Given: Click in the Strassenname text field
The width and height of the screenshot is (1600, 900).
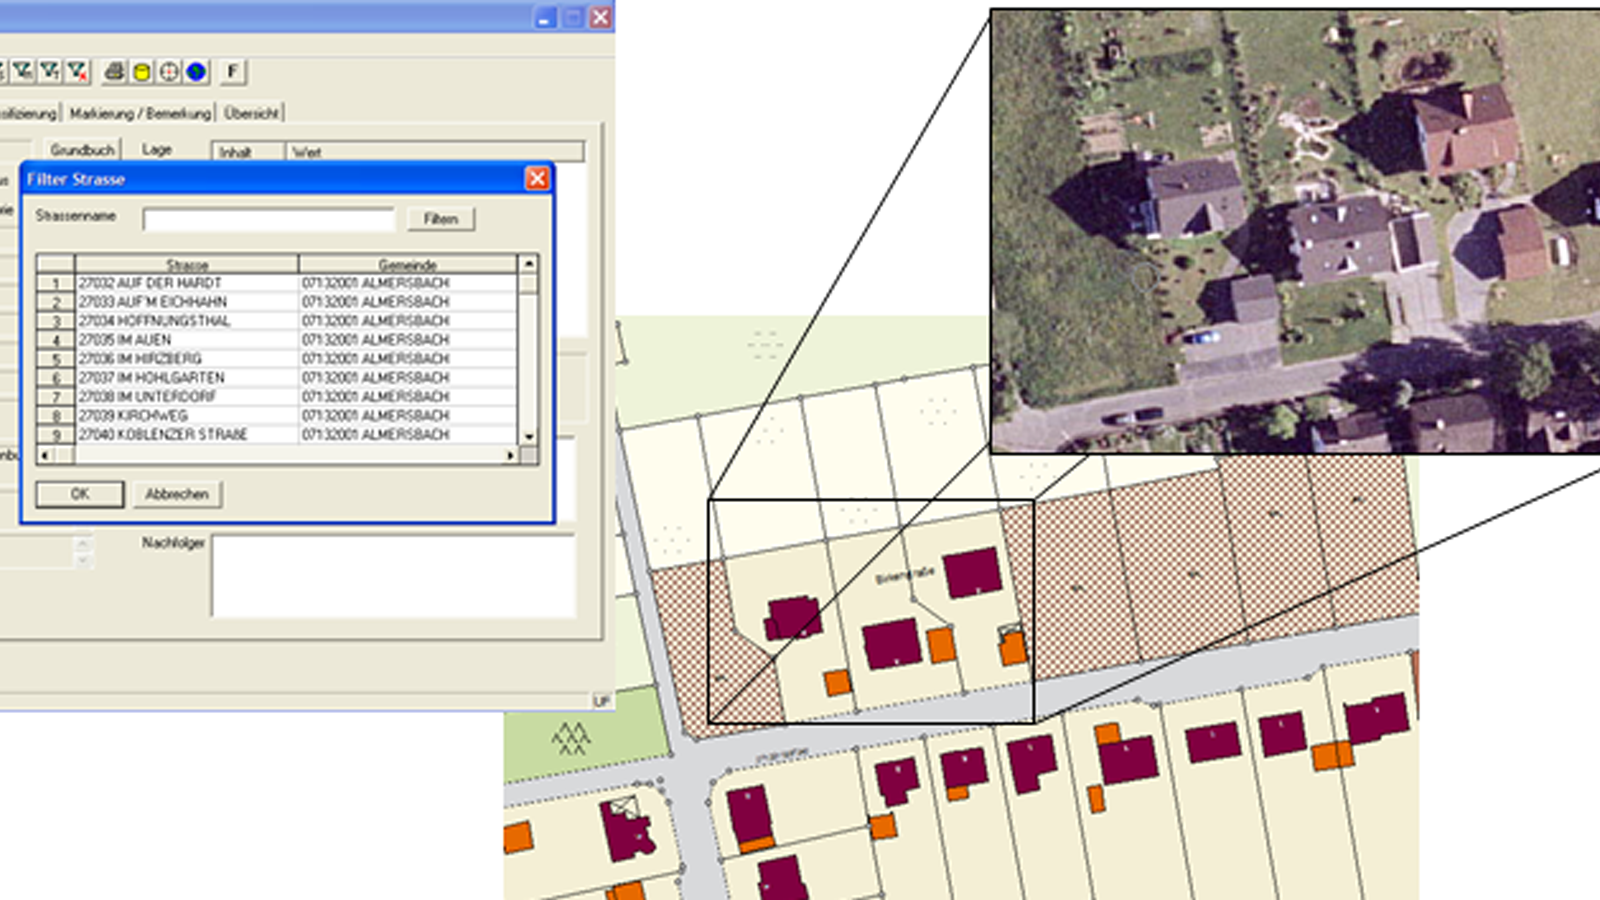Looking at the screenshot, I should 268,219.
